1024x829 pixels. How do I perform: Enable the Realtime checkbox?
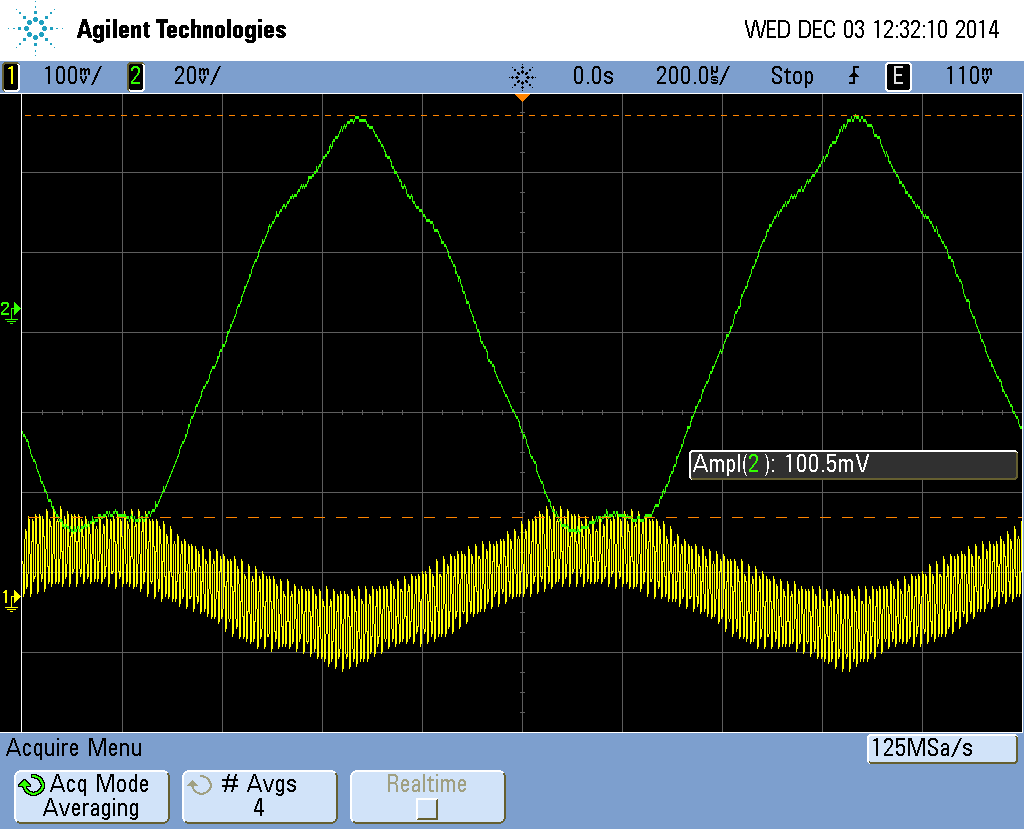[x=427, y=808]
